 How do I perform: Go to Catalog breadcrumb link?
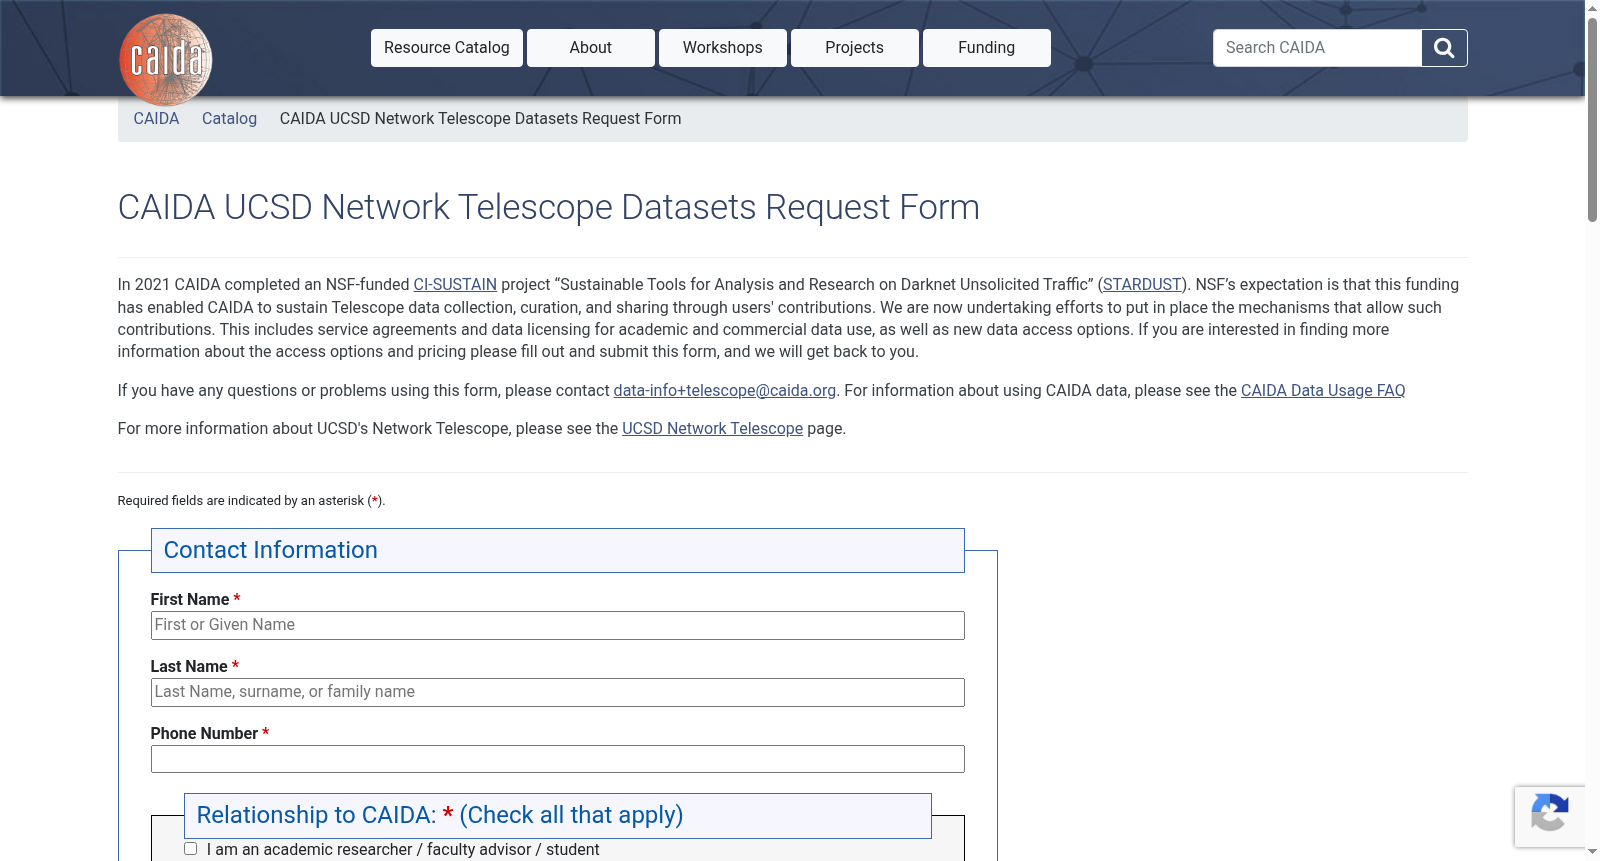(x=229, y=119)
